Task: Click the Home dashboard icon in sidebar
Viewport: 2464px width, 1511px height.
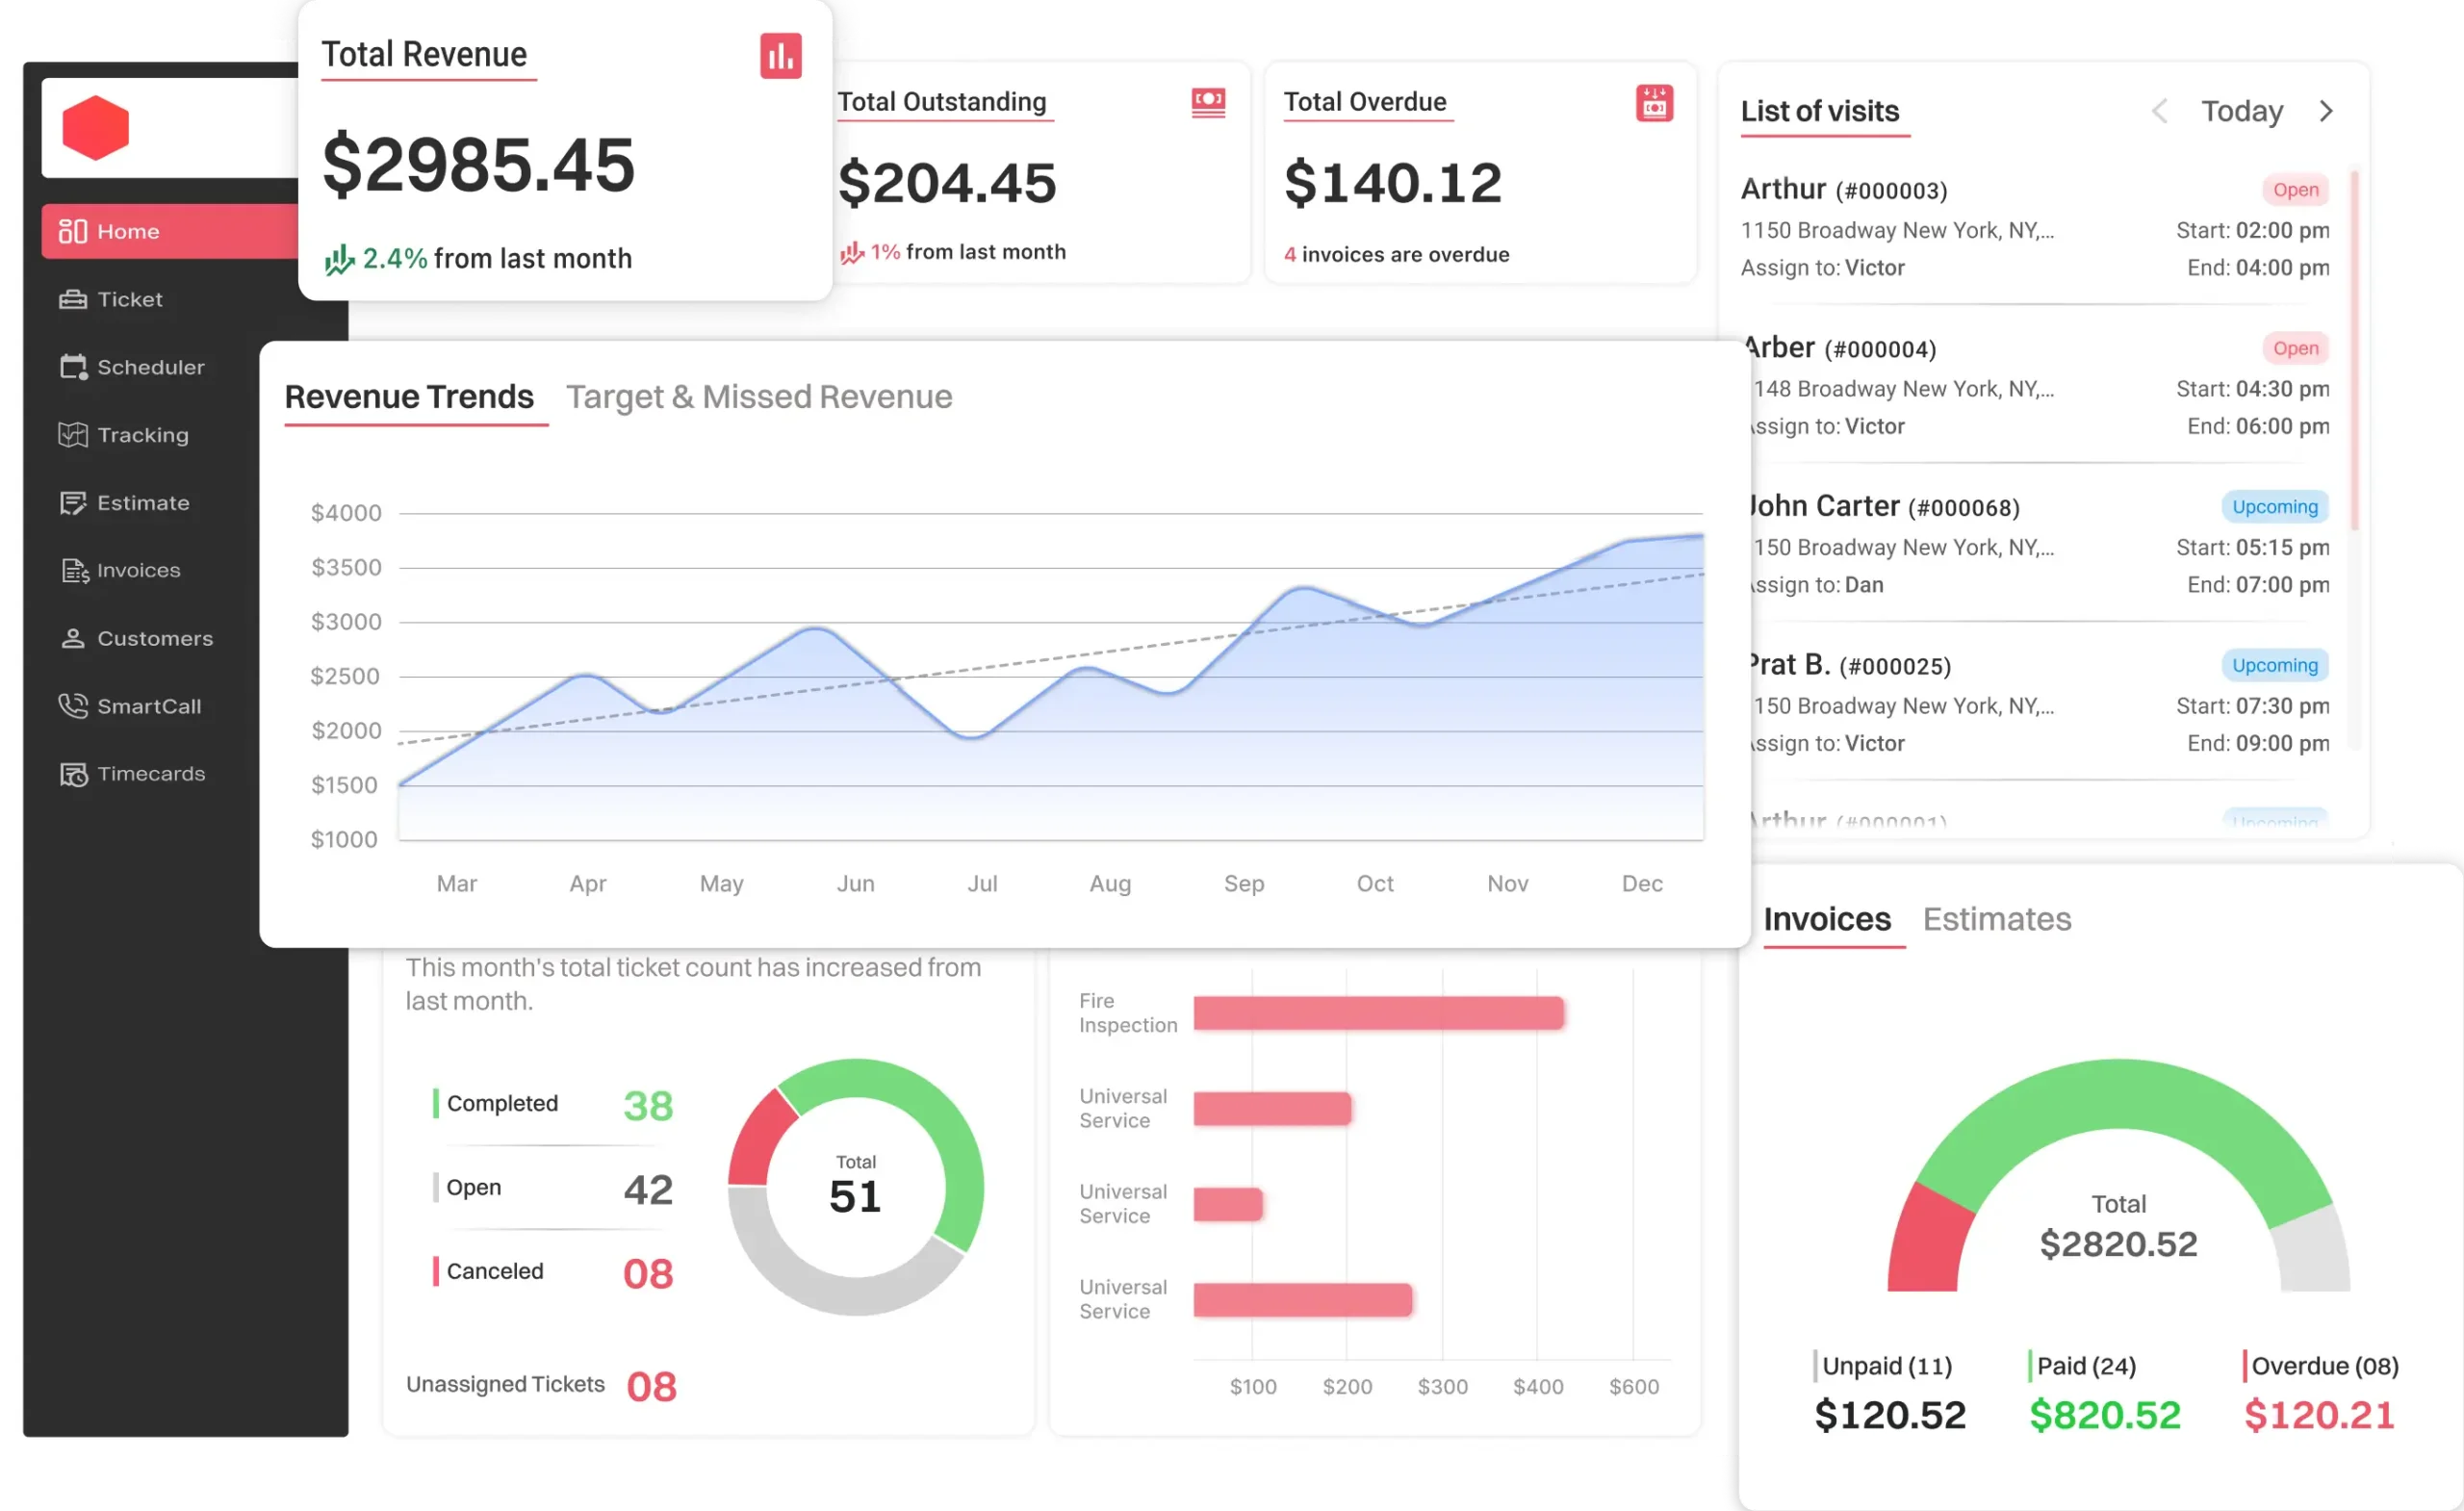Action: pyautogui.click(x=72, y=231)
